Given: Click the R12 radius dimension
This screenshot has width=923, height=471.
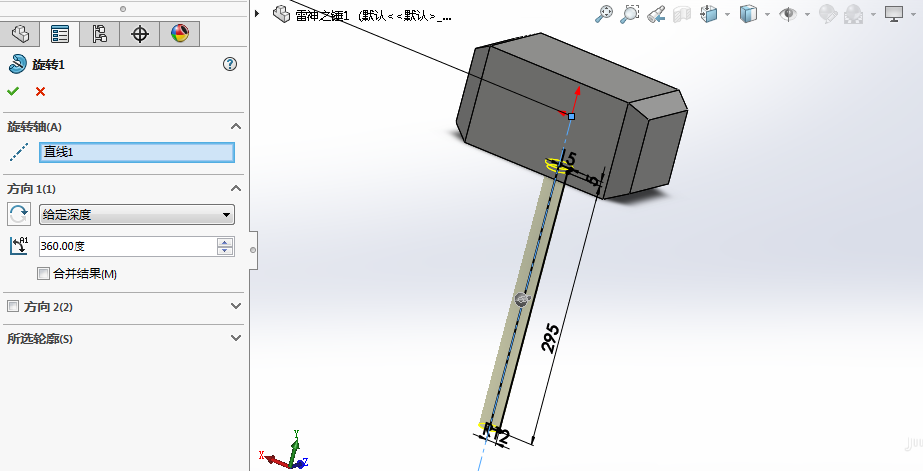Looking at the screenshot, I should point(494,433).
